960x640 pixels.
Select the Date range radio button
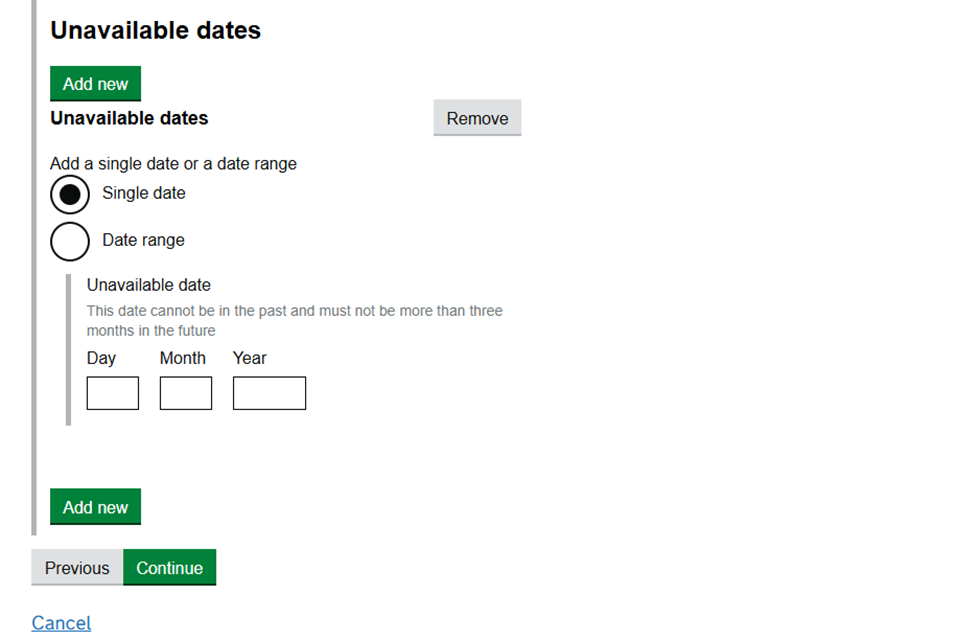point(70,241)
